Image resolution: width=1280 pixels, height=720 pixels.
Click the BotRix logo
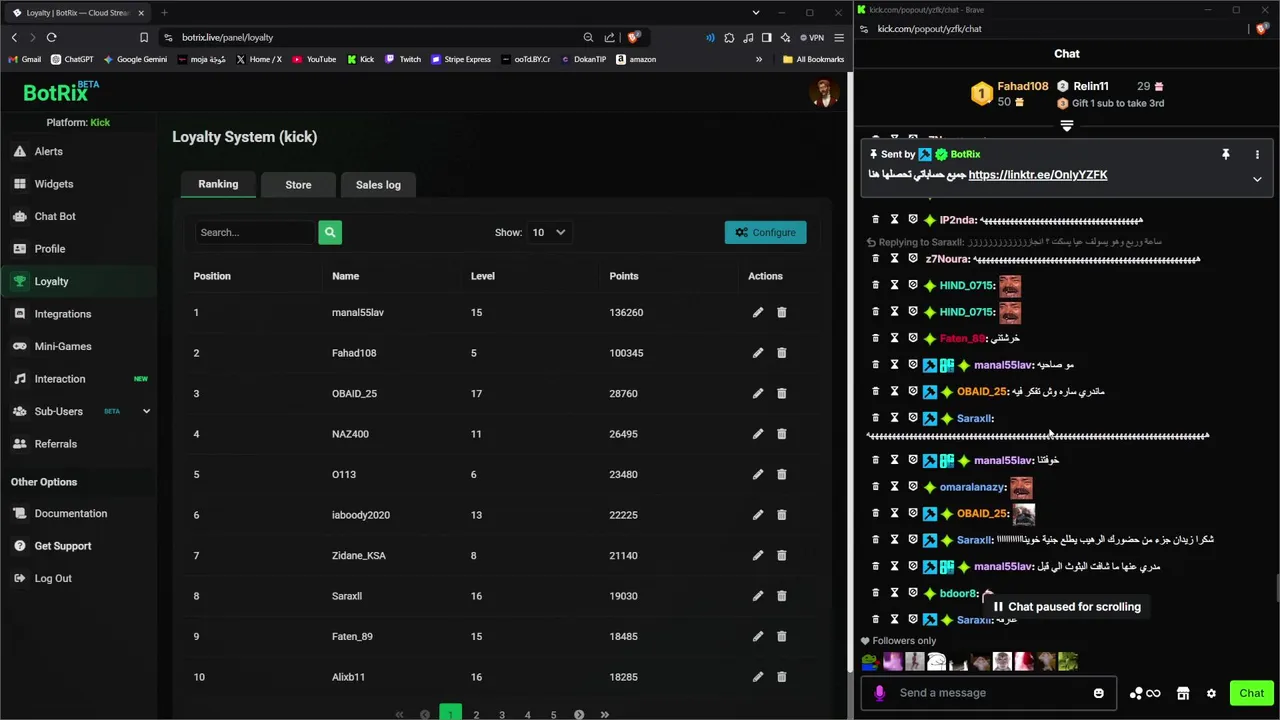[61, 92]
